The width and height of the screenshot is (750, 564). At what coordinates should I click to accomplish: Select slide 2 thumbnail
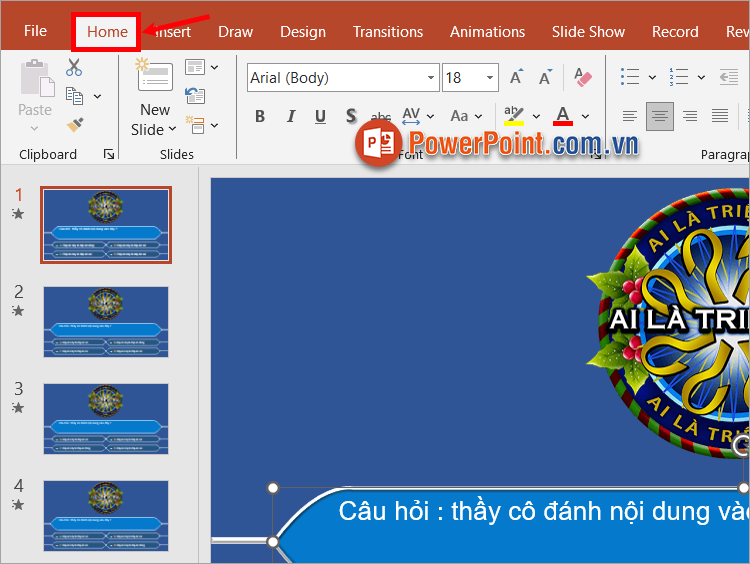(106, 321)
